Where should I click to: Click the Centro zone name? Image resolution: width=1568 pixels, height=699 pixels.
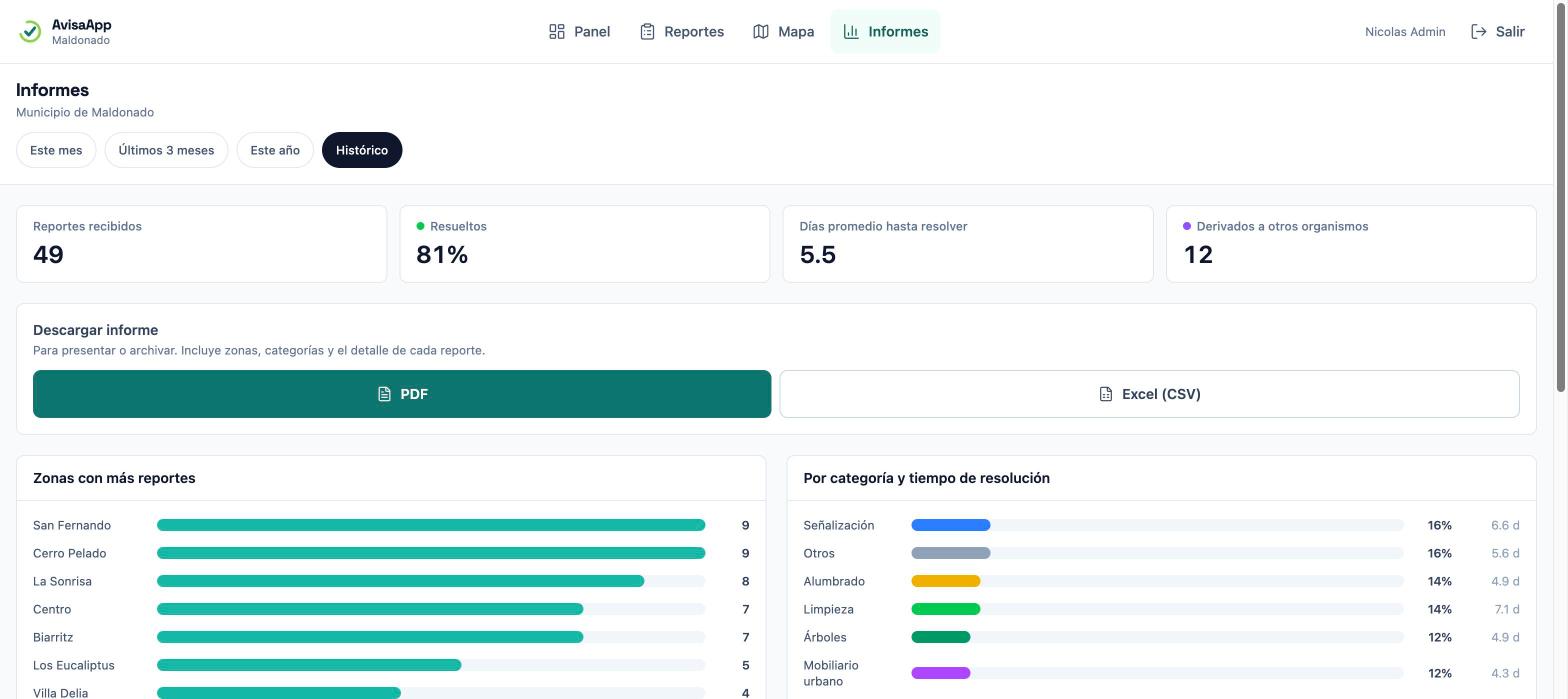[x=52, y=609]
